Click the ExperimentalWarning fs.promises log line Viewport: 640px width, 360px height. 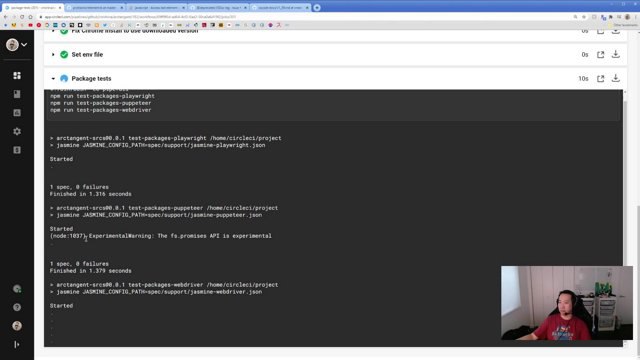pos(161,236)
